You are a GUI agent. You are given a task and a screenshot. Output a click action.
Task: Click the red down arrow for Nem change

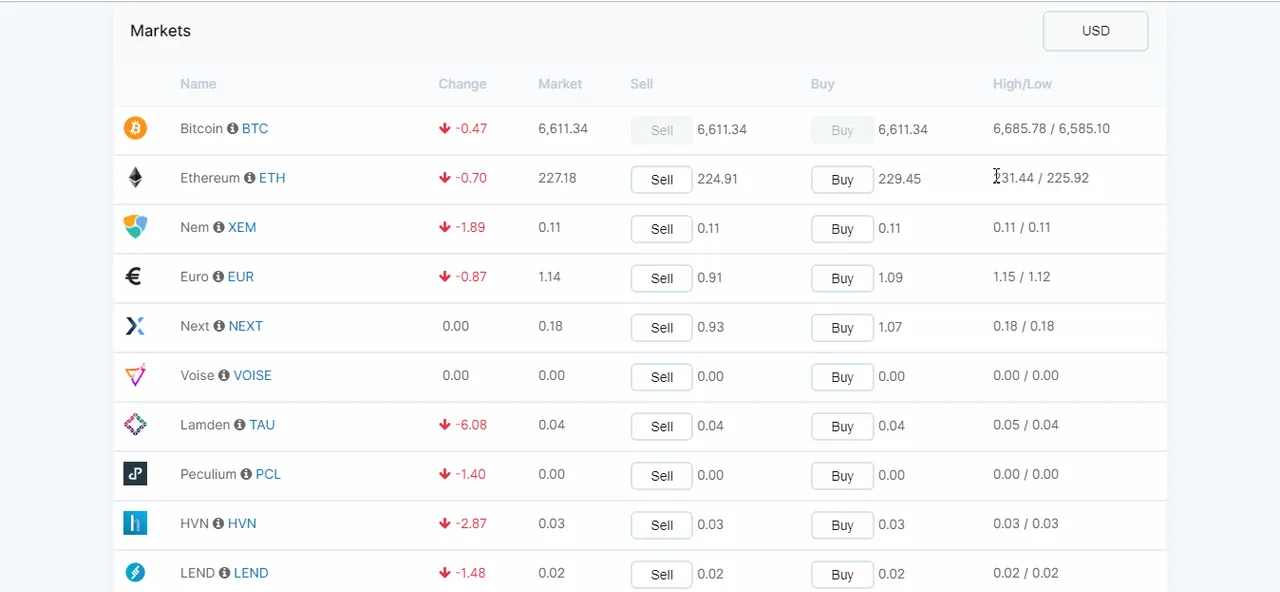pos(445,228)
